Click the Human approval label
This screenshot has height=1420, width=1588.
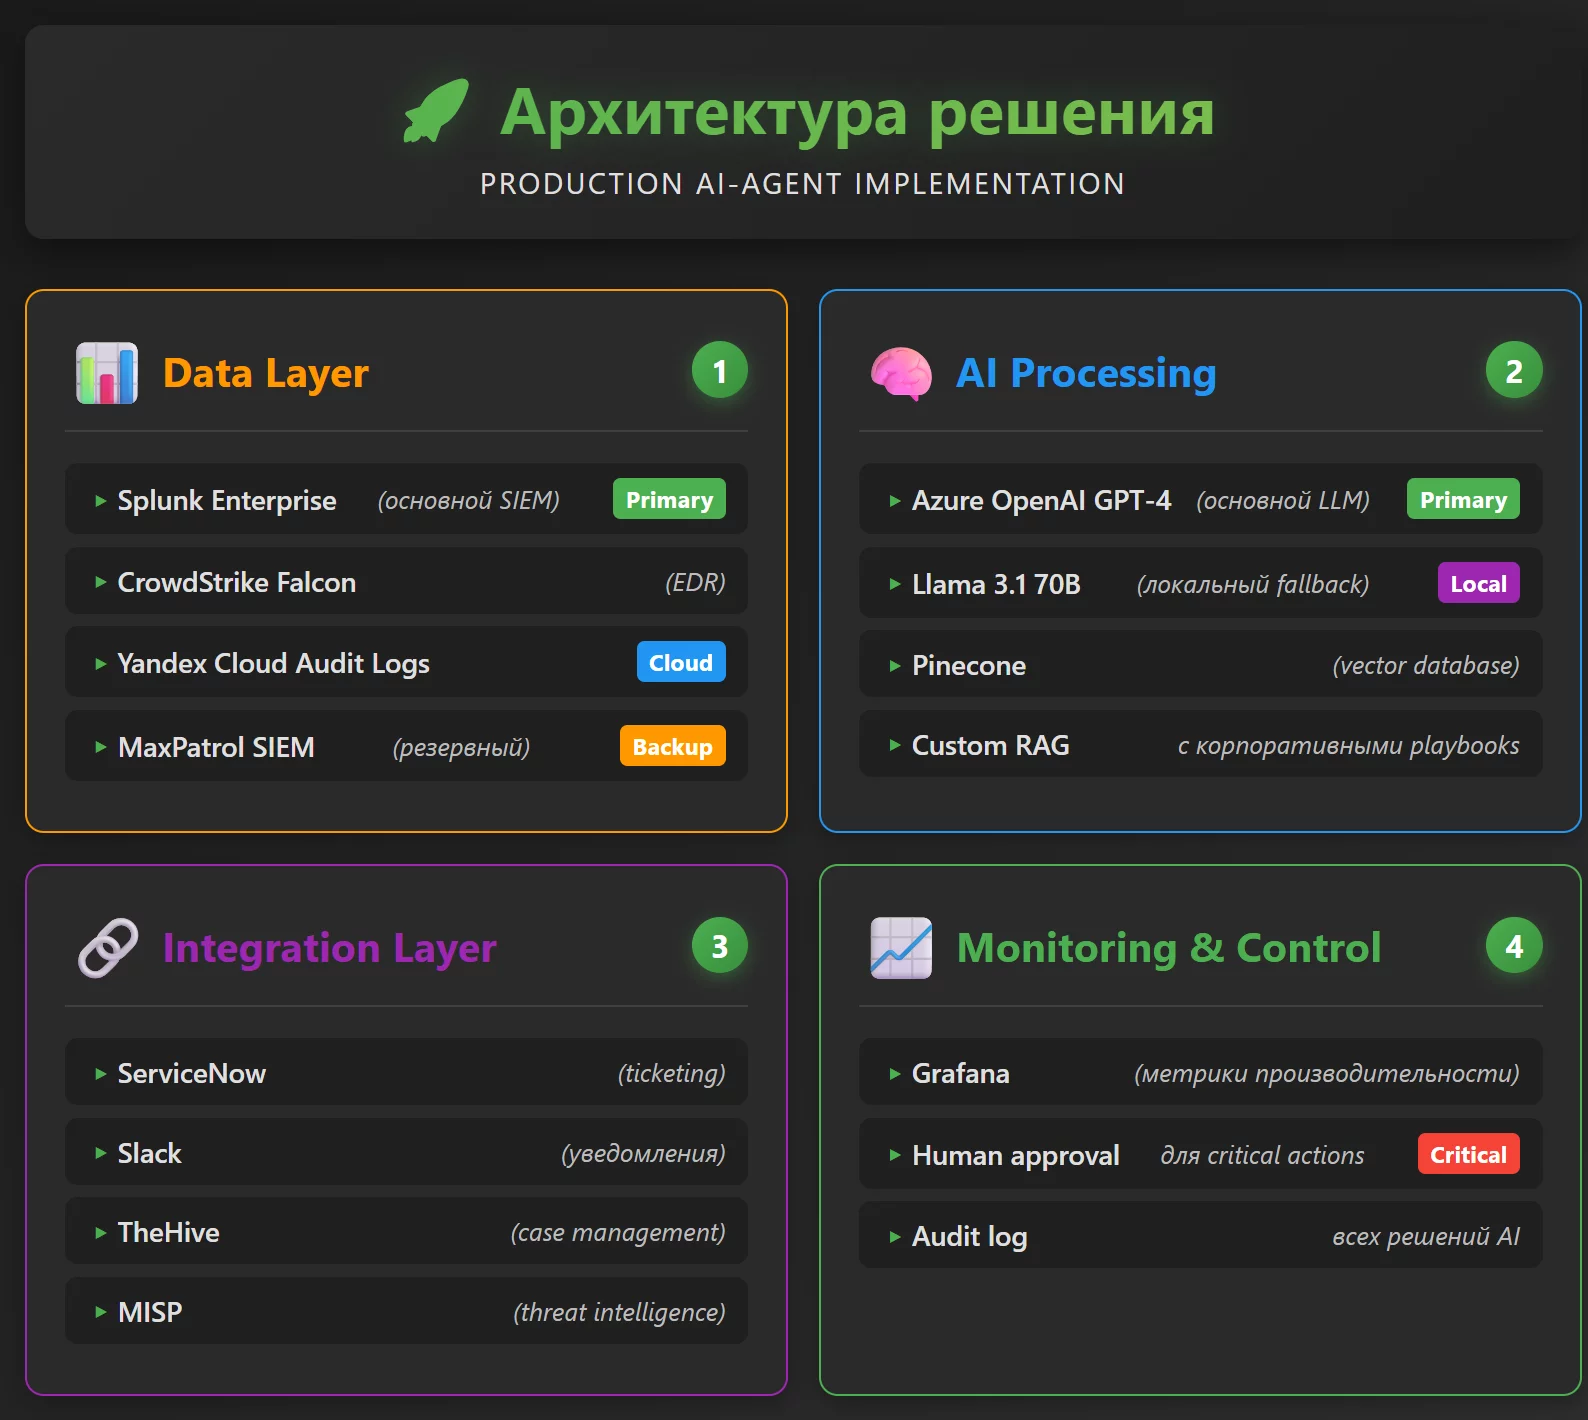point(1016,1156)
